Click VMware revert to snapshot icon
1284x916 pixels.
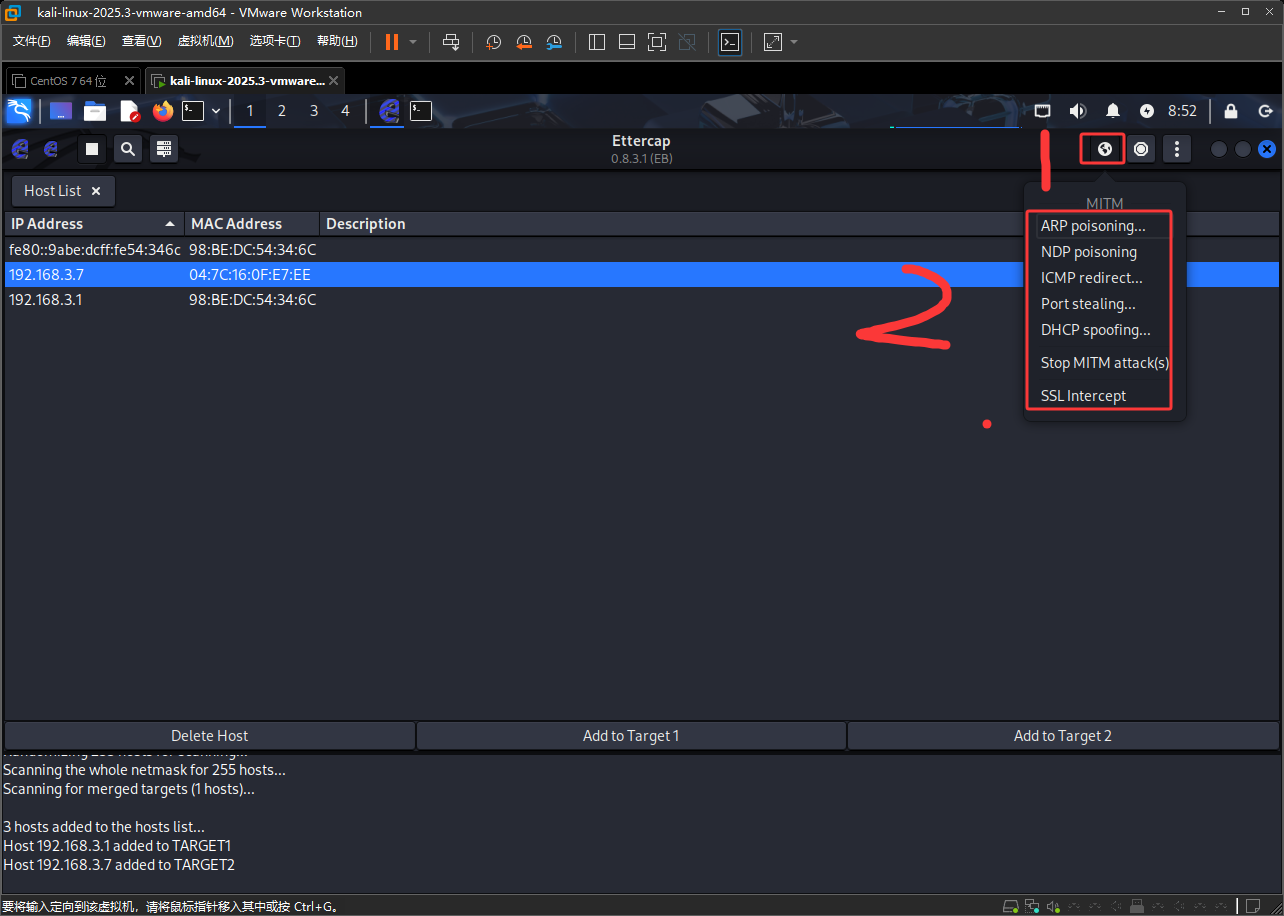click(524, 42)
